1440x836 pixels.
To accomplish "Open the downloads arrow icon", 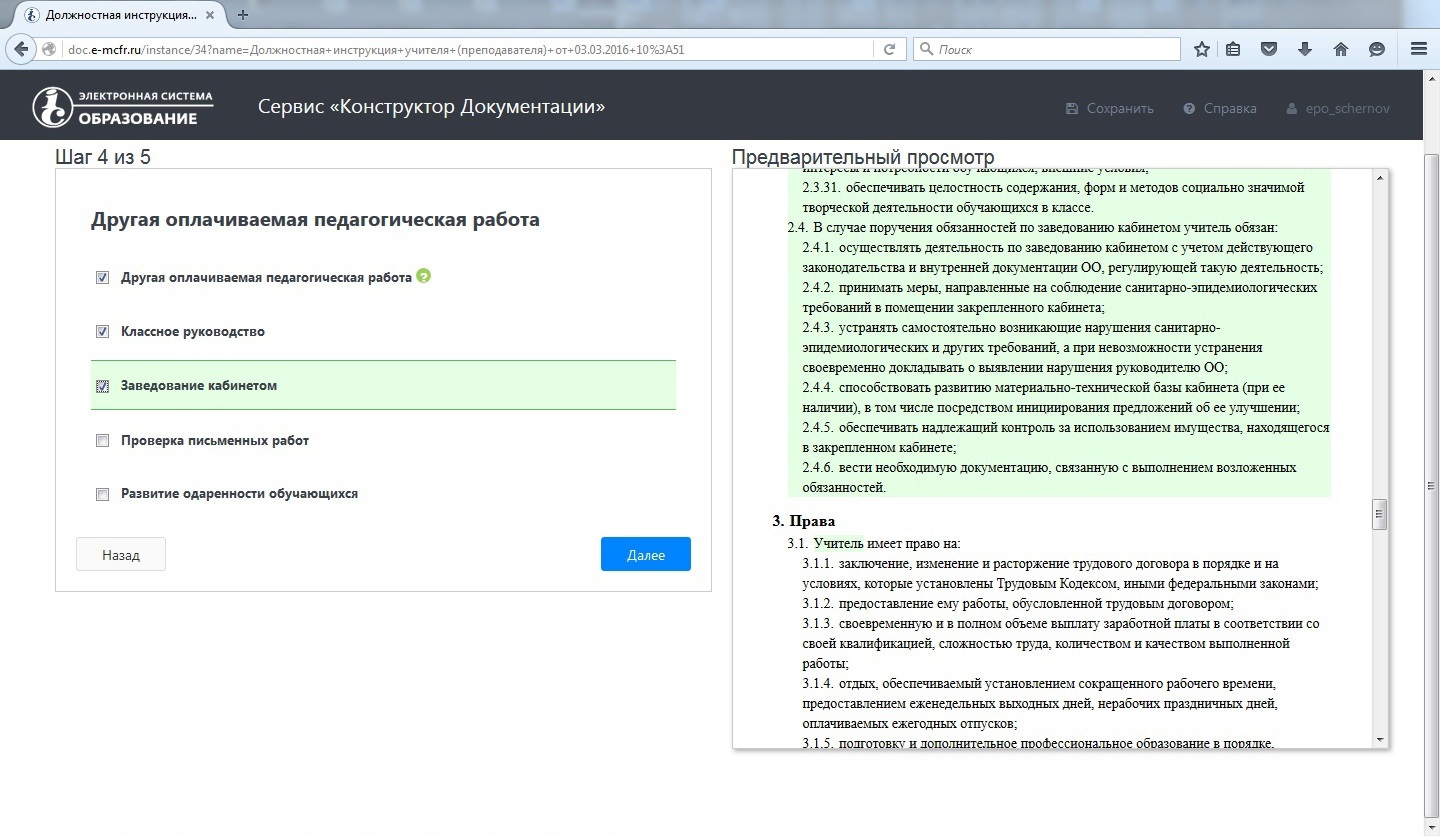I will 1305,49.
